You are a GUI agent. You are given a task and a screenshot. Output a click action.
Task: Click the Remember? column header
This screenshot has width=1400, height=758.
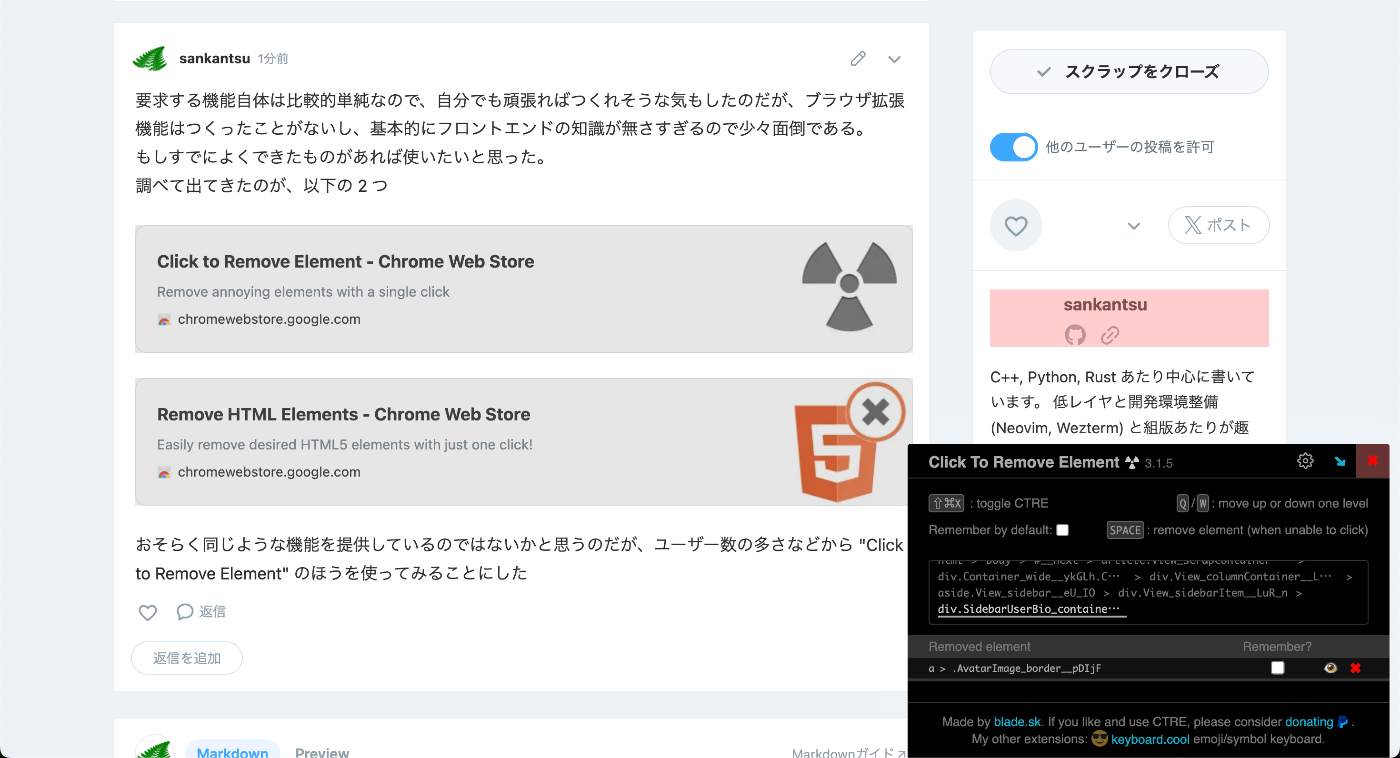1277,647
